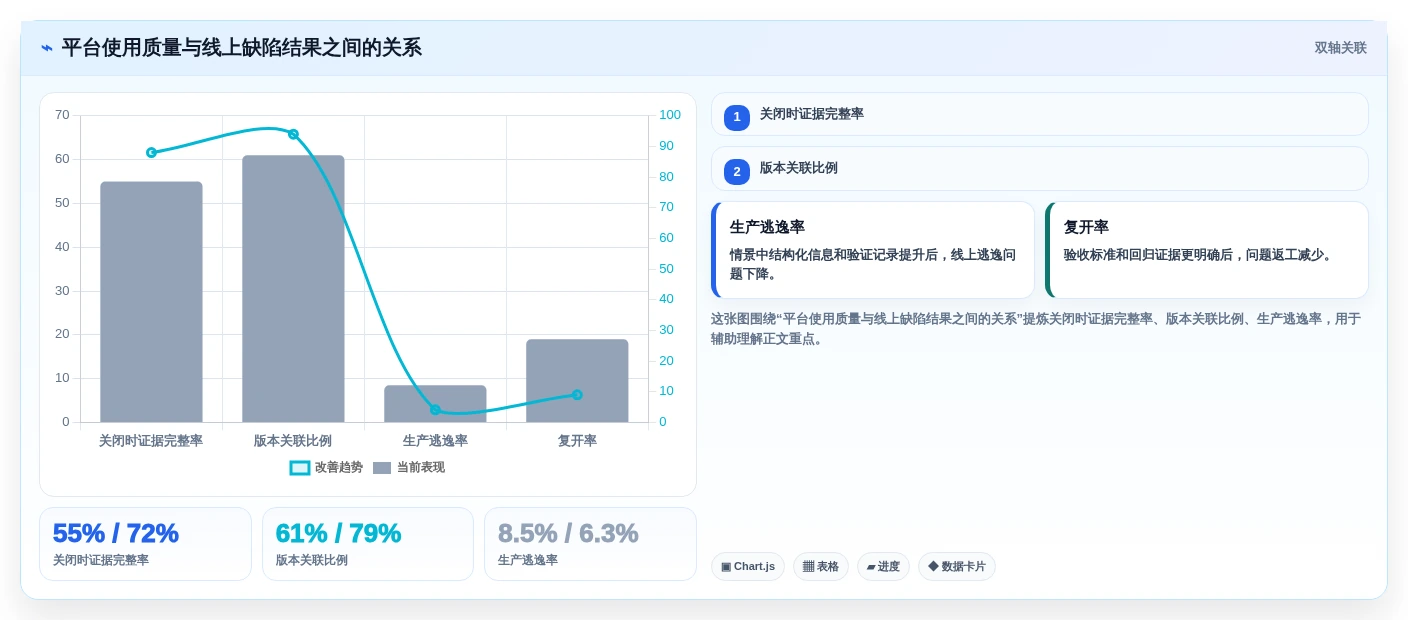This screenshot has width=1408, height=620.
Task: Click the grid icon in 表格 tag
Action: (808, 567)
